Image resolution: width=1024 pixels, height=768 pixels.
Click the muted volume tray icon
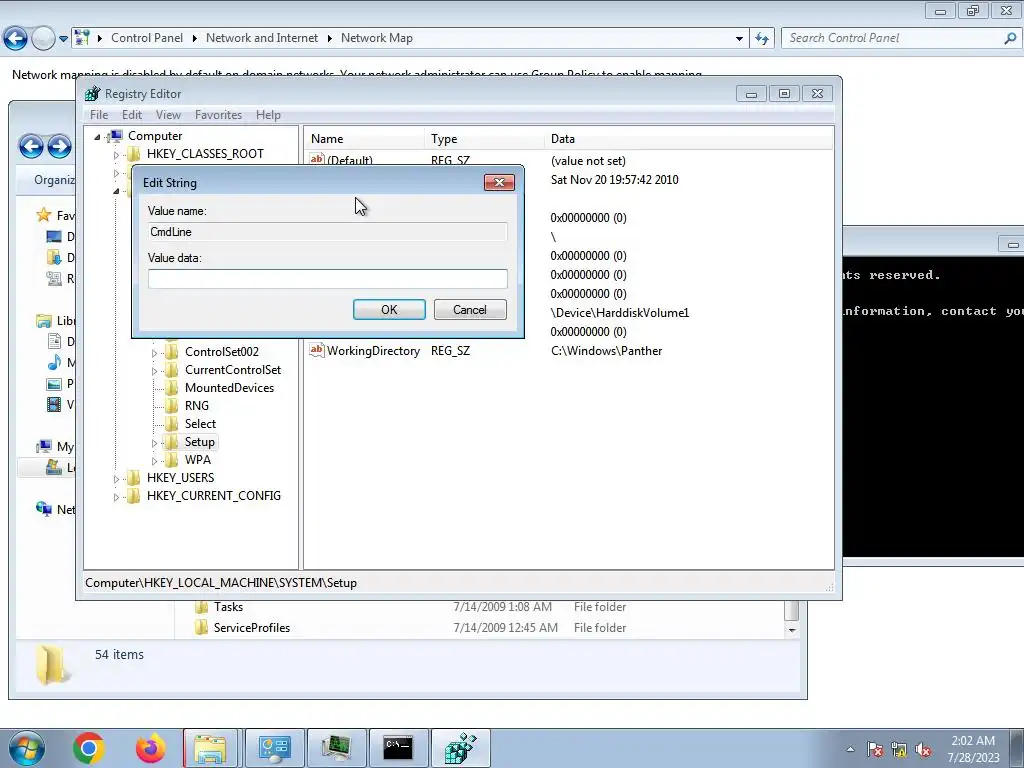point(923,750)
